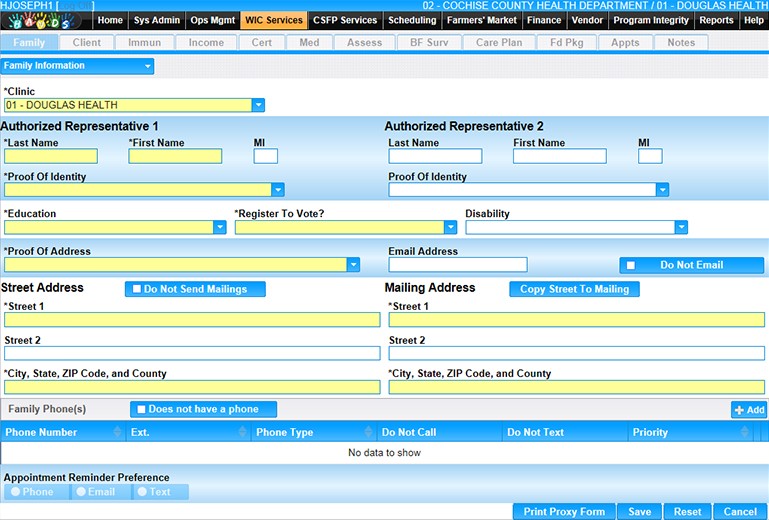The height and width of the screenshot is (520, 769).
Task: Click the plus Add phone button
Action: coord(748,410)
